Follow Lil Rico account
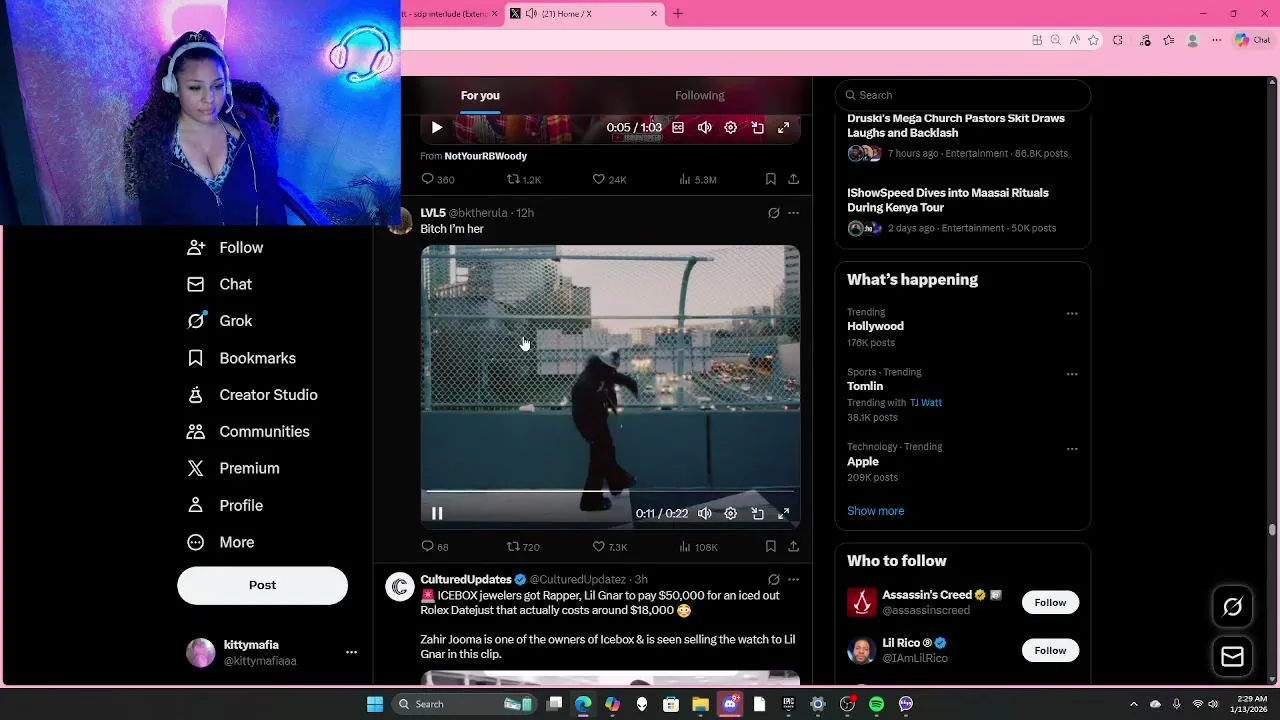Screen dimensions: 1280x720 tap(1050, 650)
